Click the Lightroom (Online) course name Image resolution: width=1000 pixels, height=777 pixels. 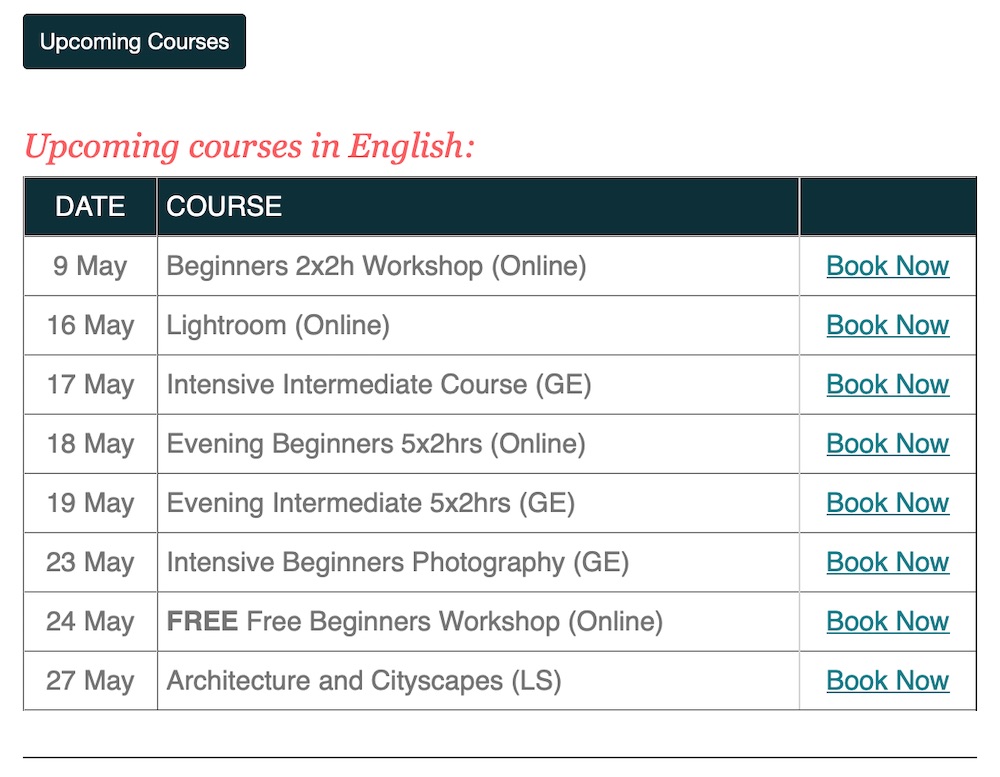pos(278,325)
